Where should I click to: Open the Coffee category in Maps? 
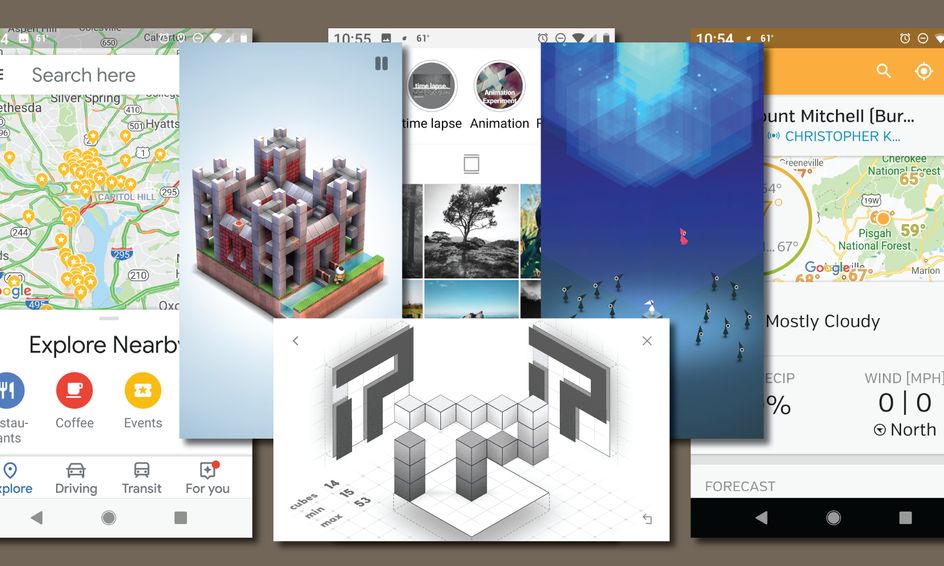(75, 401)
